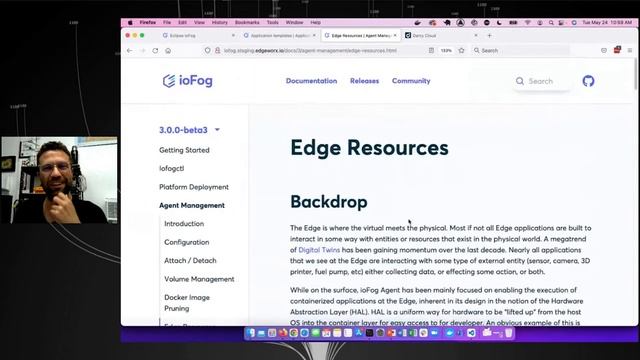
Task: Go back with the browser back arrow
Action: click(x=129, y=51)
